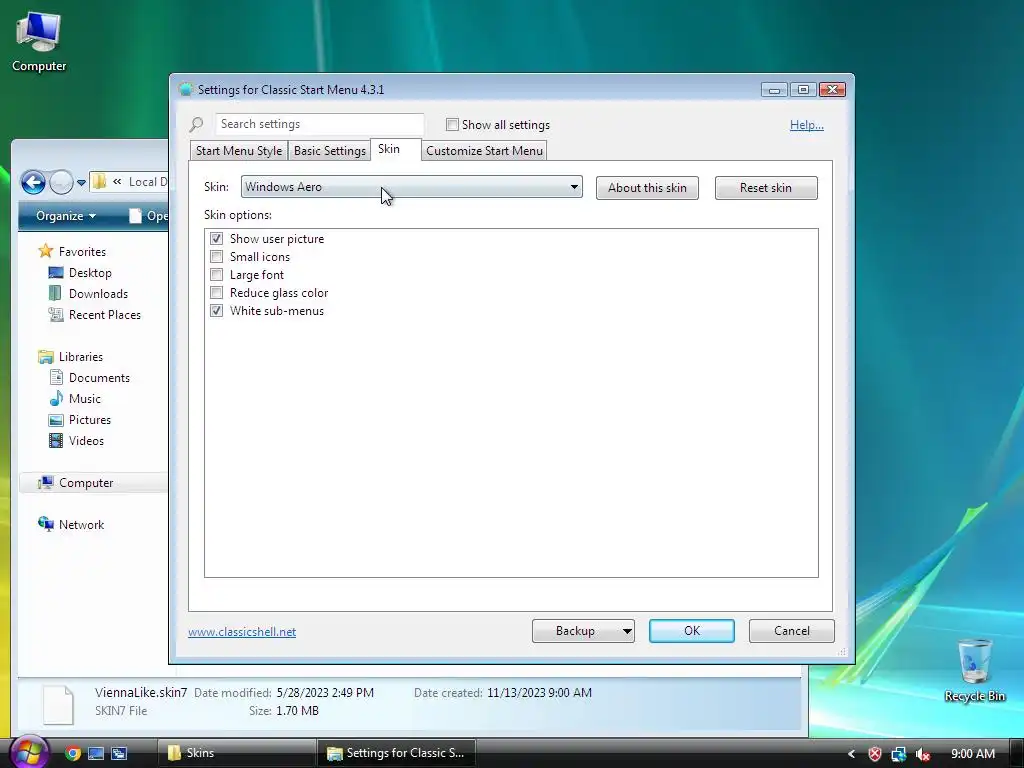
Task: Open the Computer desktop icon
Action: 39,42
